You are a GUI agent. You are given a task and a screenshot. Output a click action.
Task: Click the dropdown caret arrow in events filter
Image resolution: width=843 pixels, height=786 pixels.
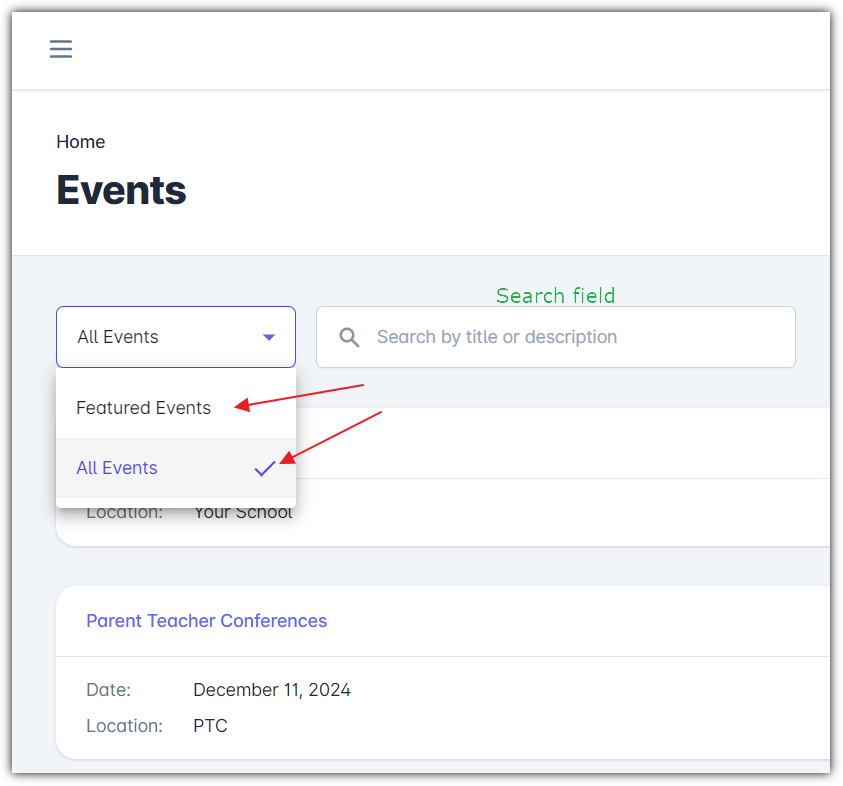(268, 337)
